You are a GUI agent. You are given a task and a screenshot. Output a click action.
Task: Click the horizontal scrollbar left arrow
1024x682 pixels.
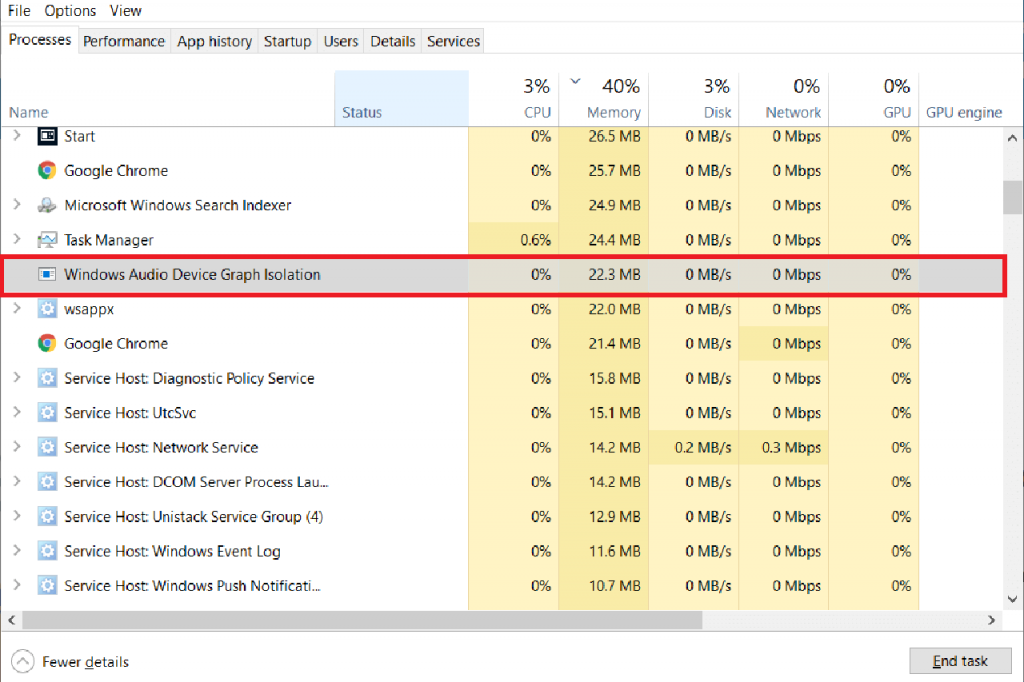click(x=12, y=620)
